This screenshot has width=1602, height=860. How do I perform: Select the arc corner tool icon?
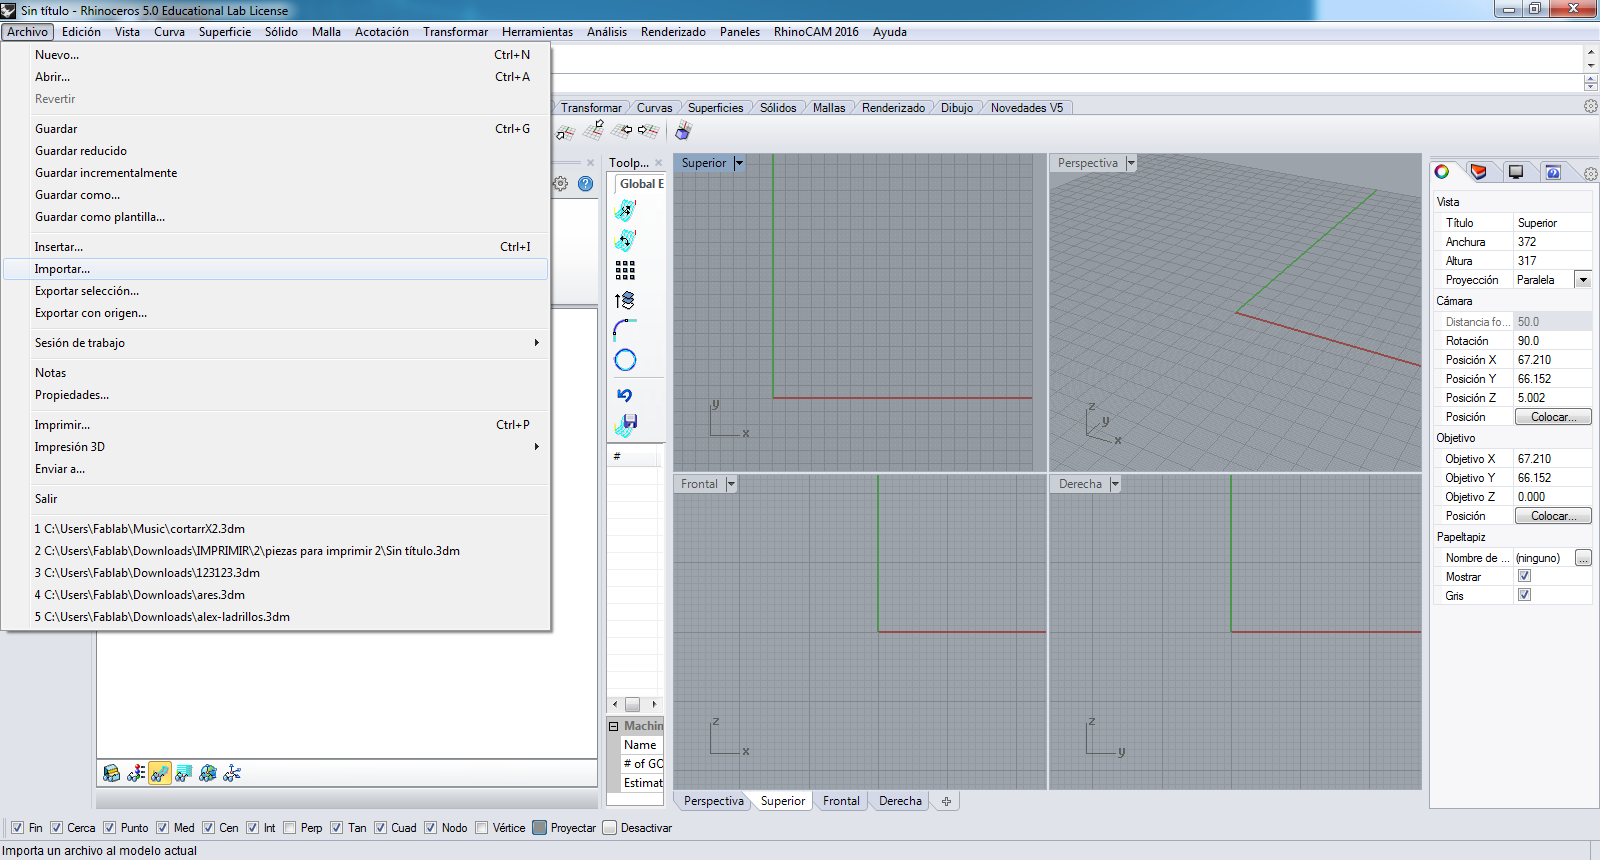coord(625,330)
